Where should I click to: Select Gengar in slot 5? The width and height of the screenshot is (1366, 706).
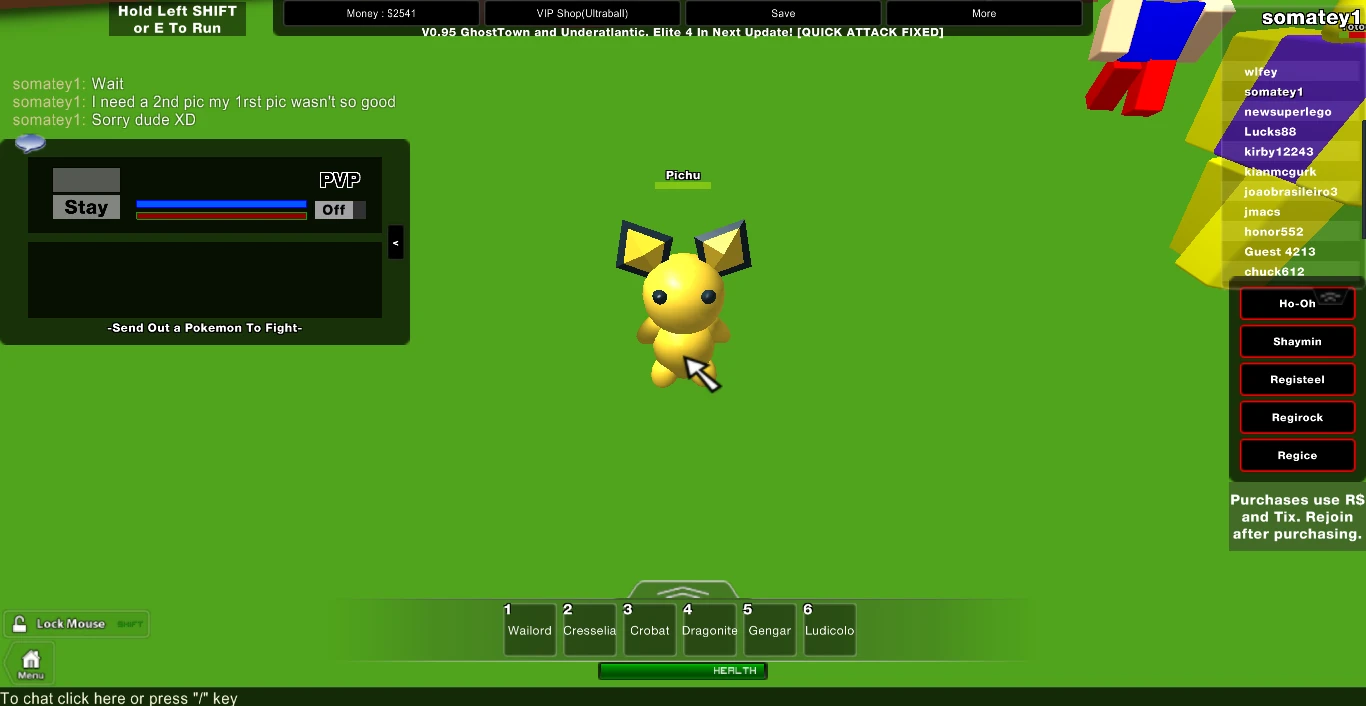(x=769, y=630)
